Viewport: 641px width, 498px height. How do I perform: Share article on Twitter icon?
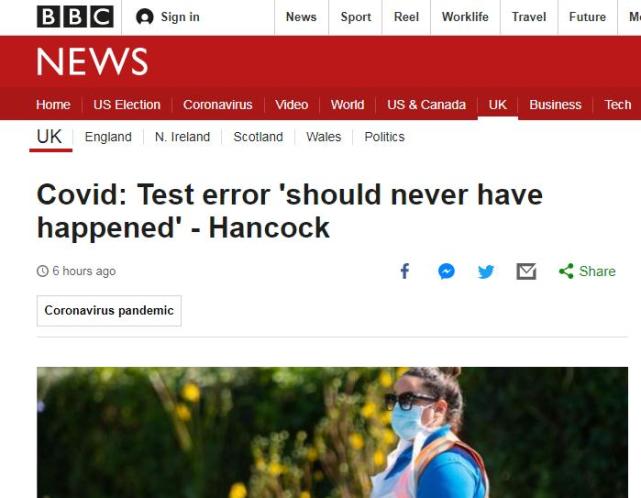(486, 271)
